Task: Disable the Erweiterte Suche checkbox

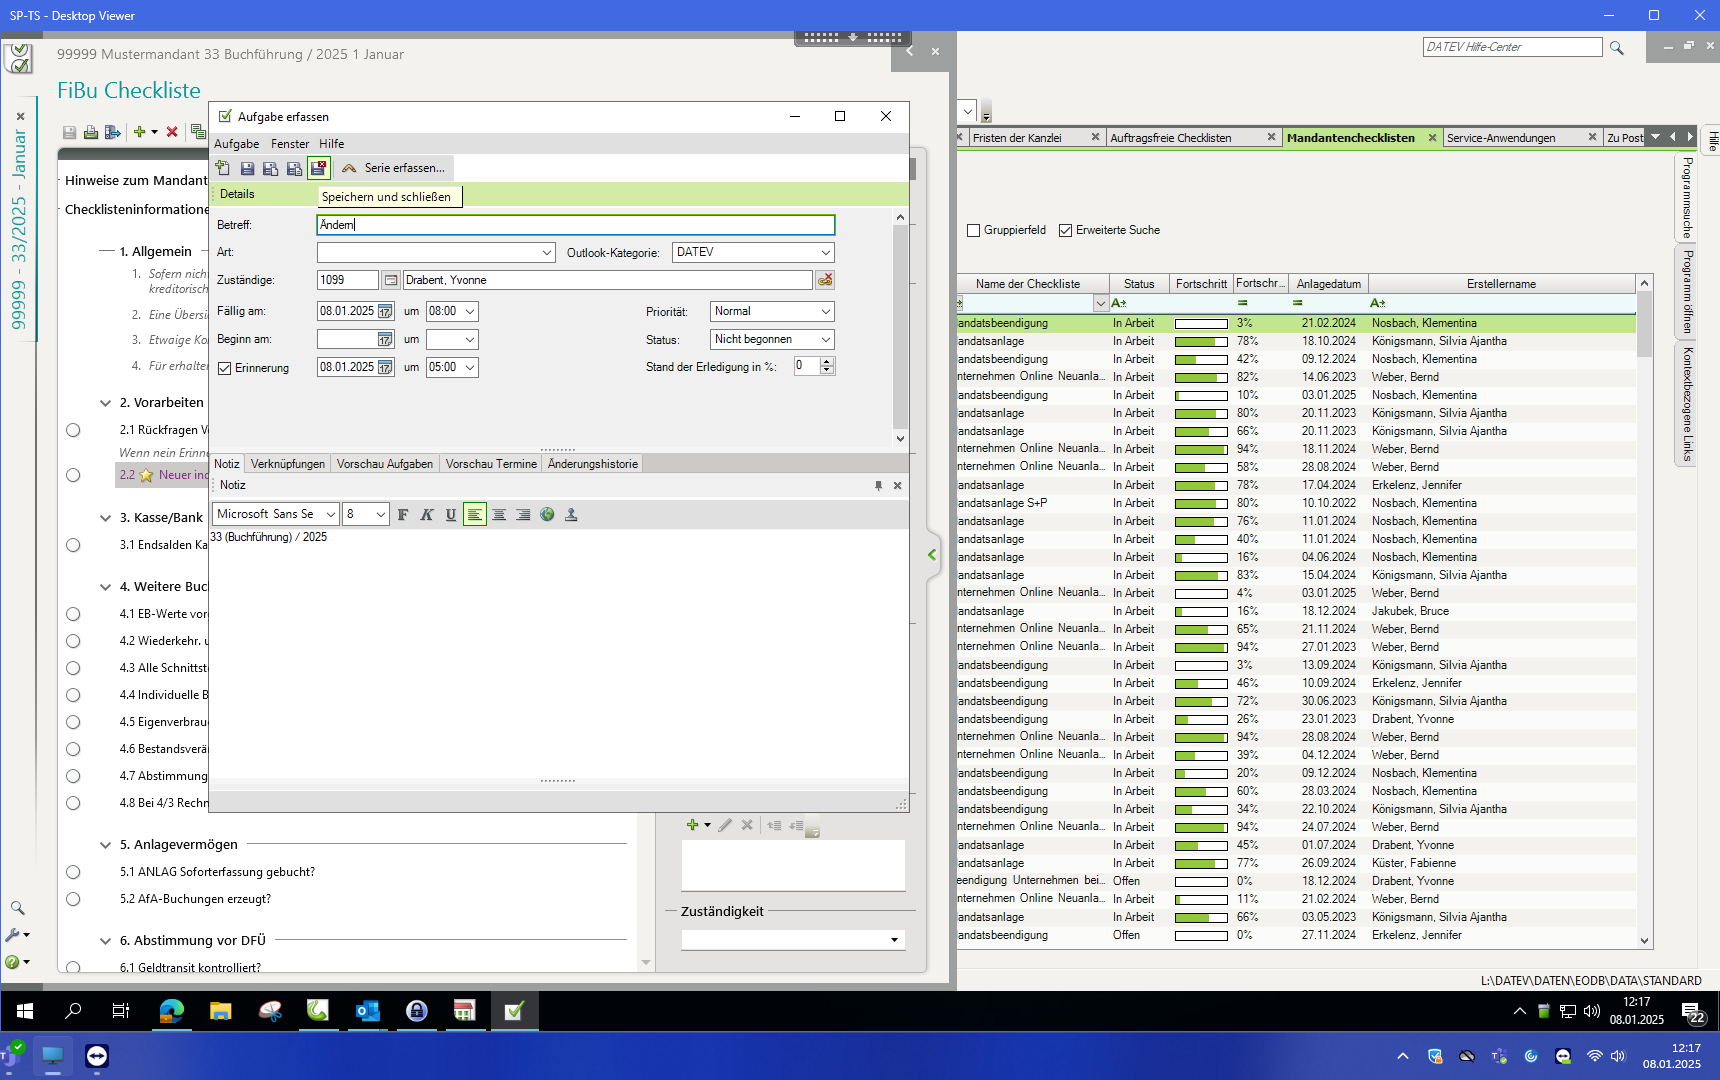Action: [x=1065, y=231]
